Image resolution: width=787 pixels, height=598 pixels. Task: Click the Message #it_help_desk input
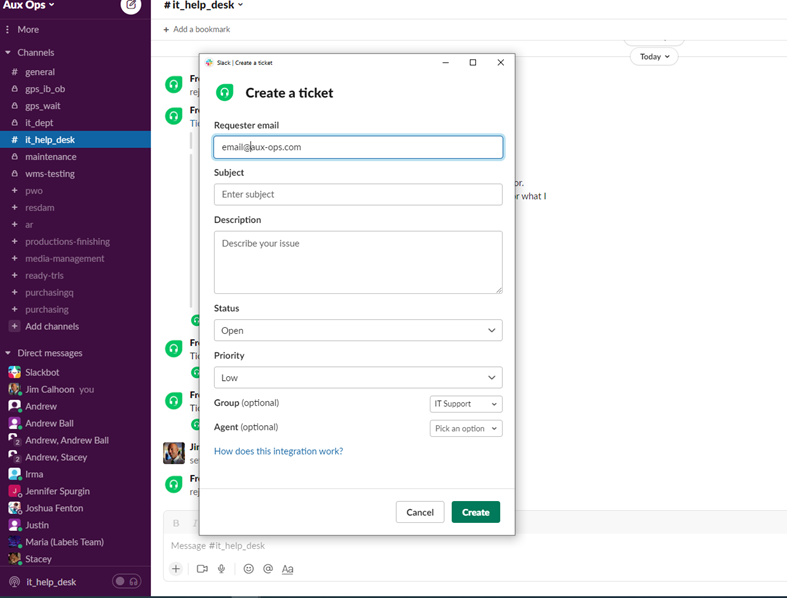click(217, 546)
